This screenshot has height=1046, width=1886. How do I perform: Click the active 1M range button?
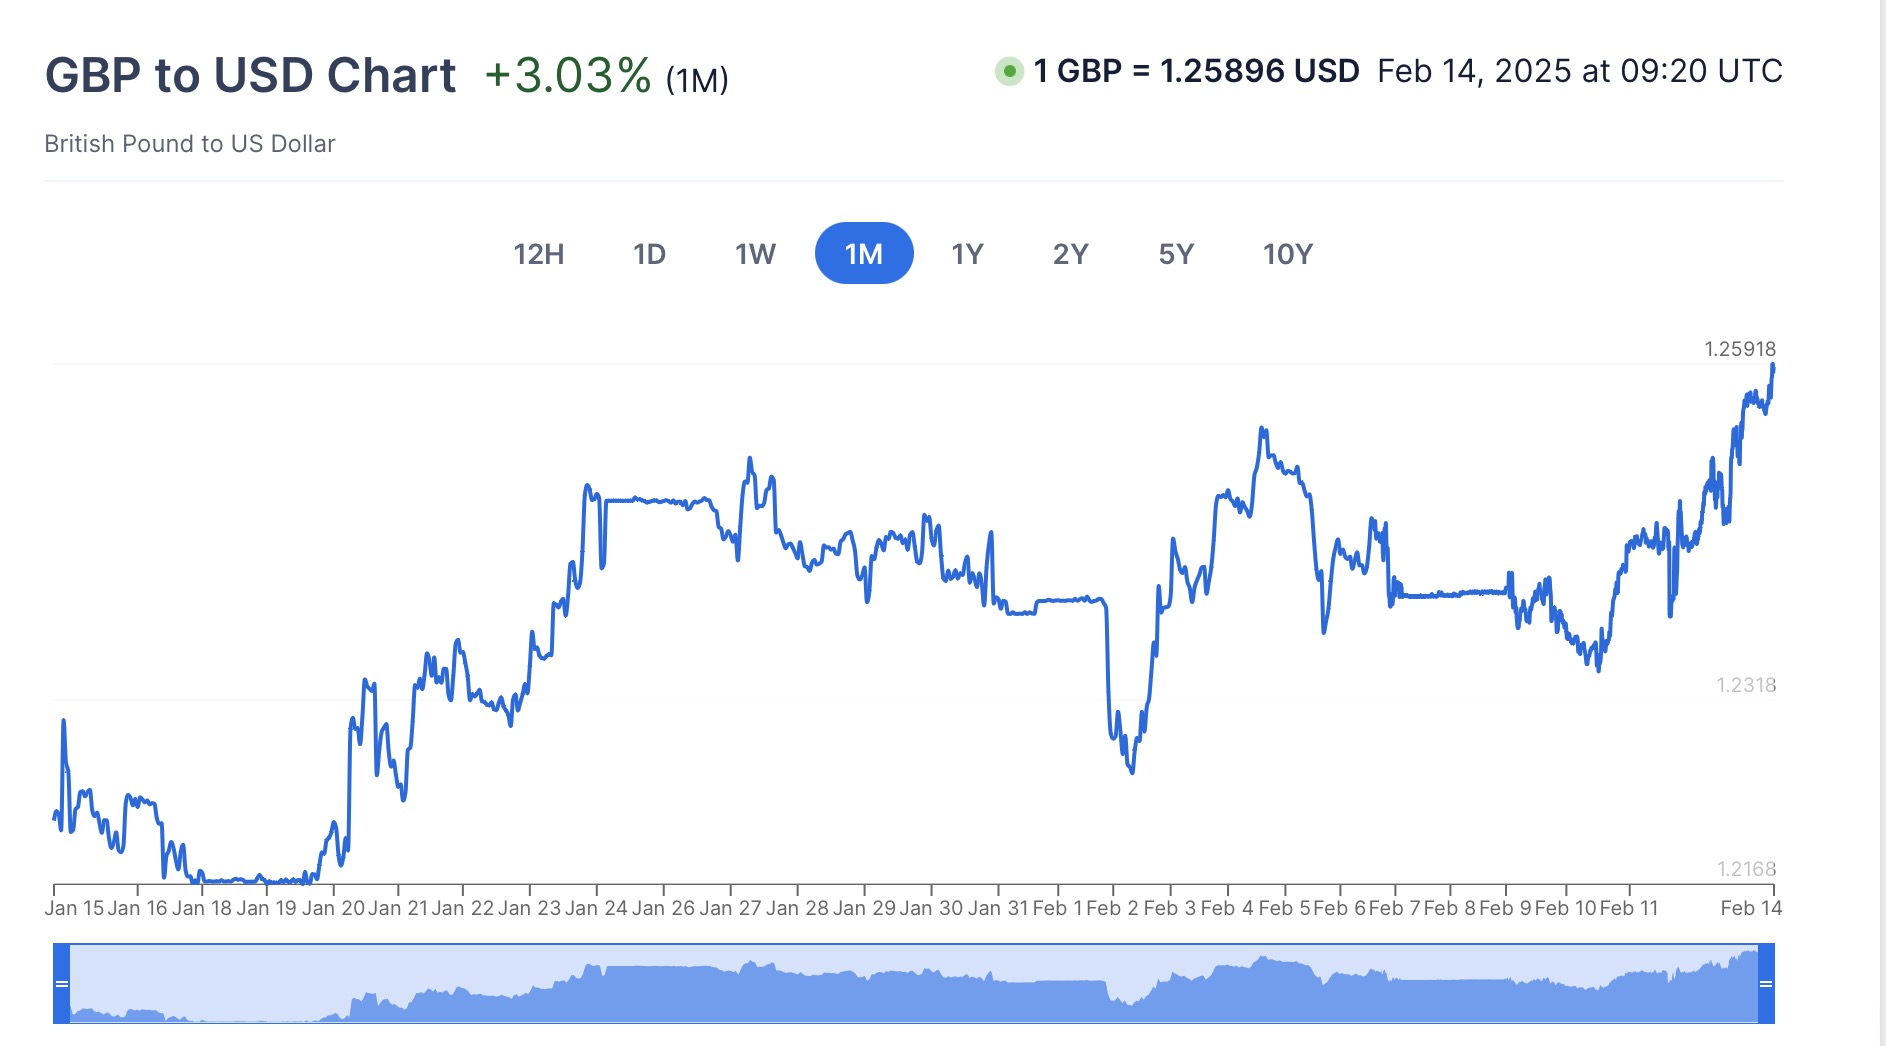click(864, 254)
